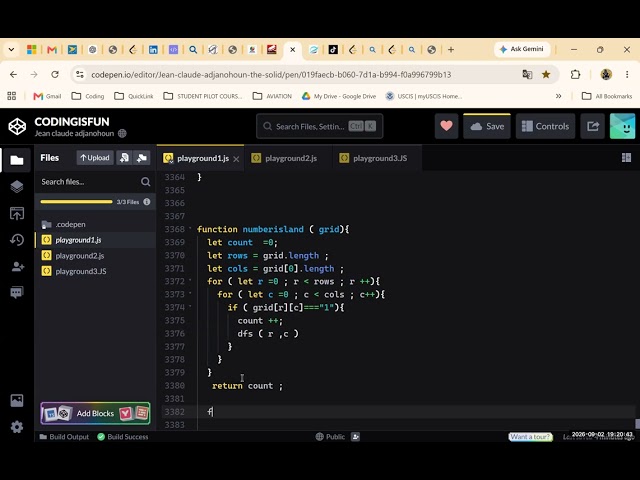Open Chrome three-dot menu
Image resolution: width=640 pixels, height=480 pixels.
click(627, 74)
